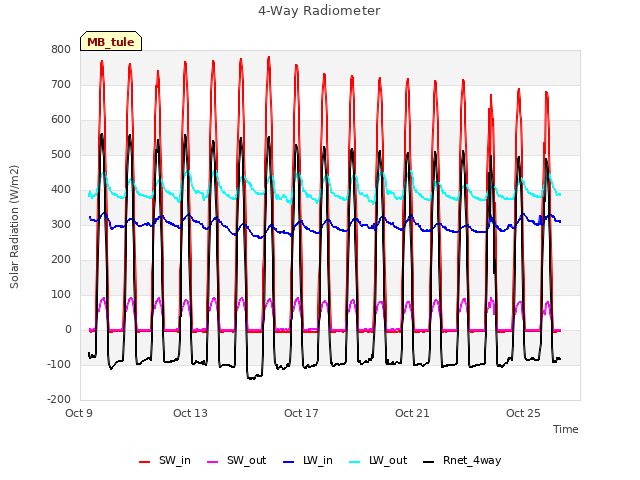Click the MB_tule site label

111,41
